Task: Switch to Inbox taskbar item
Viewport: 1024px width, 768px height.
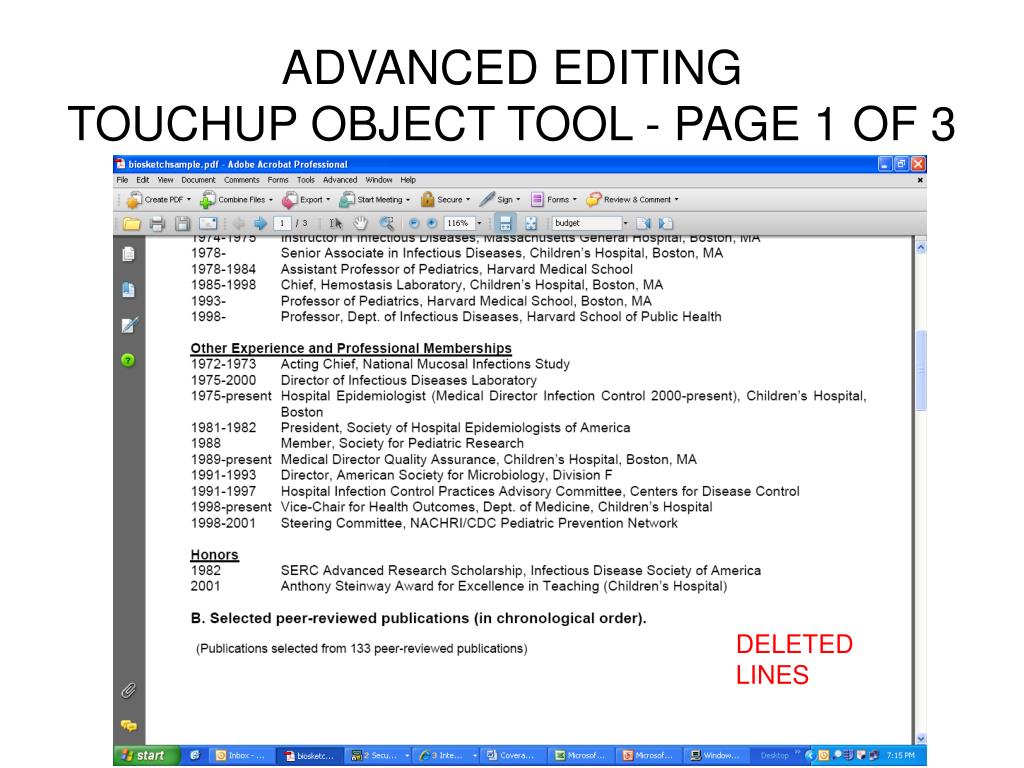Action: (x=240, y=756)
